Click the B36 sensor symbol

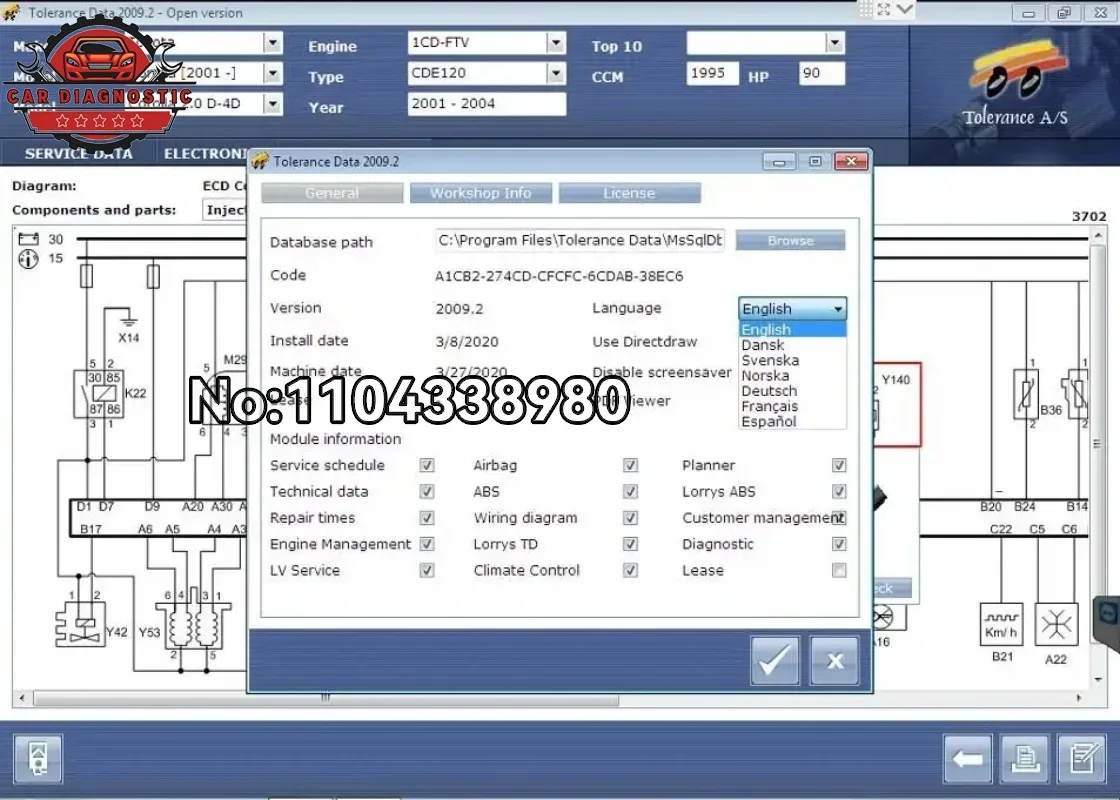[1026, 394]
